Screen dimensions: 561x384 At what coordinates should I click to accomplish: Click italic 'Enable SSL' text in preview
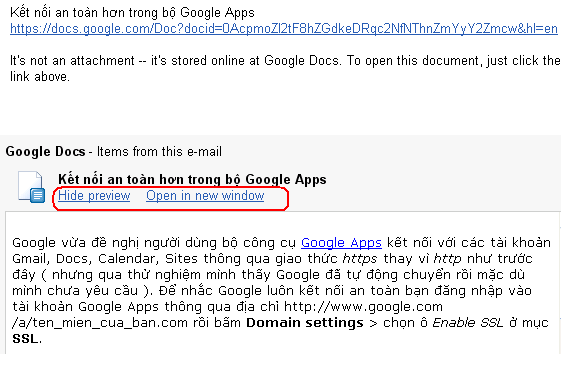(468, 323)
